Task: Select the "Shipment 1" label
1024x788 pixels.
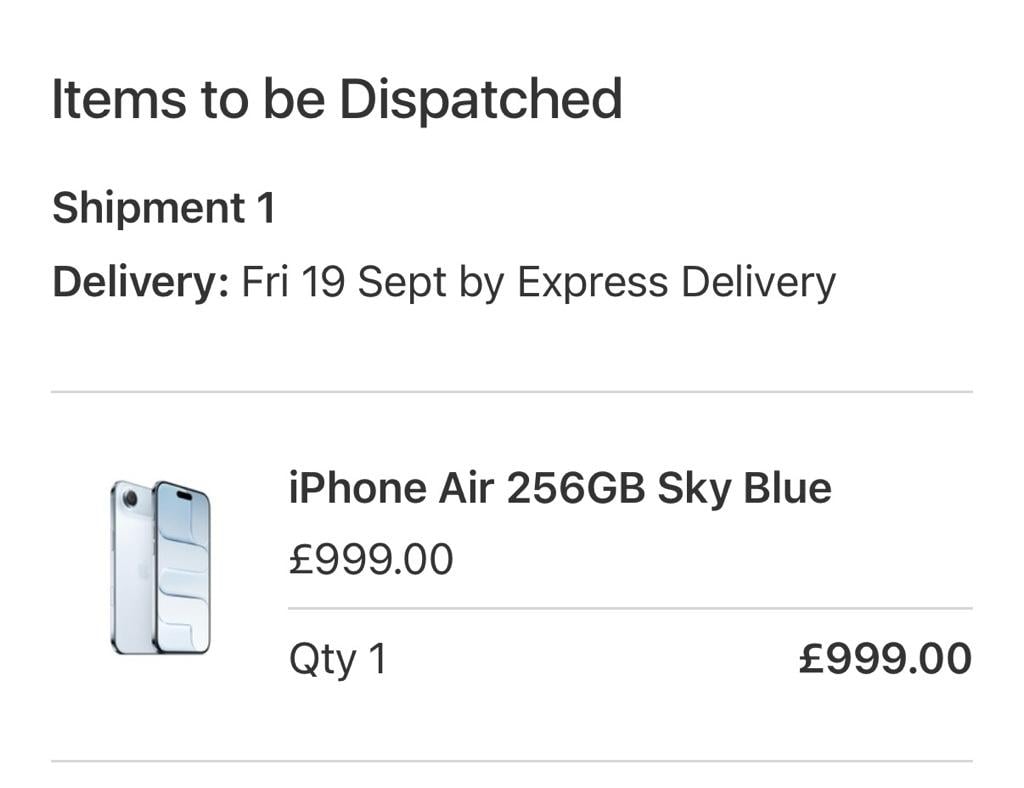Action: pyautogui.click(x=163, y=208)
